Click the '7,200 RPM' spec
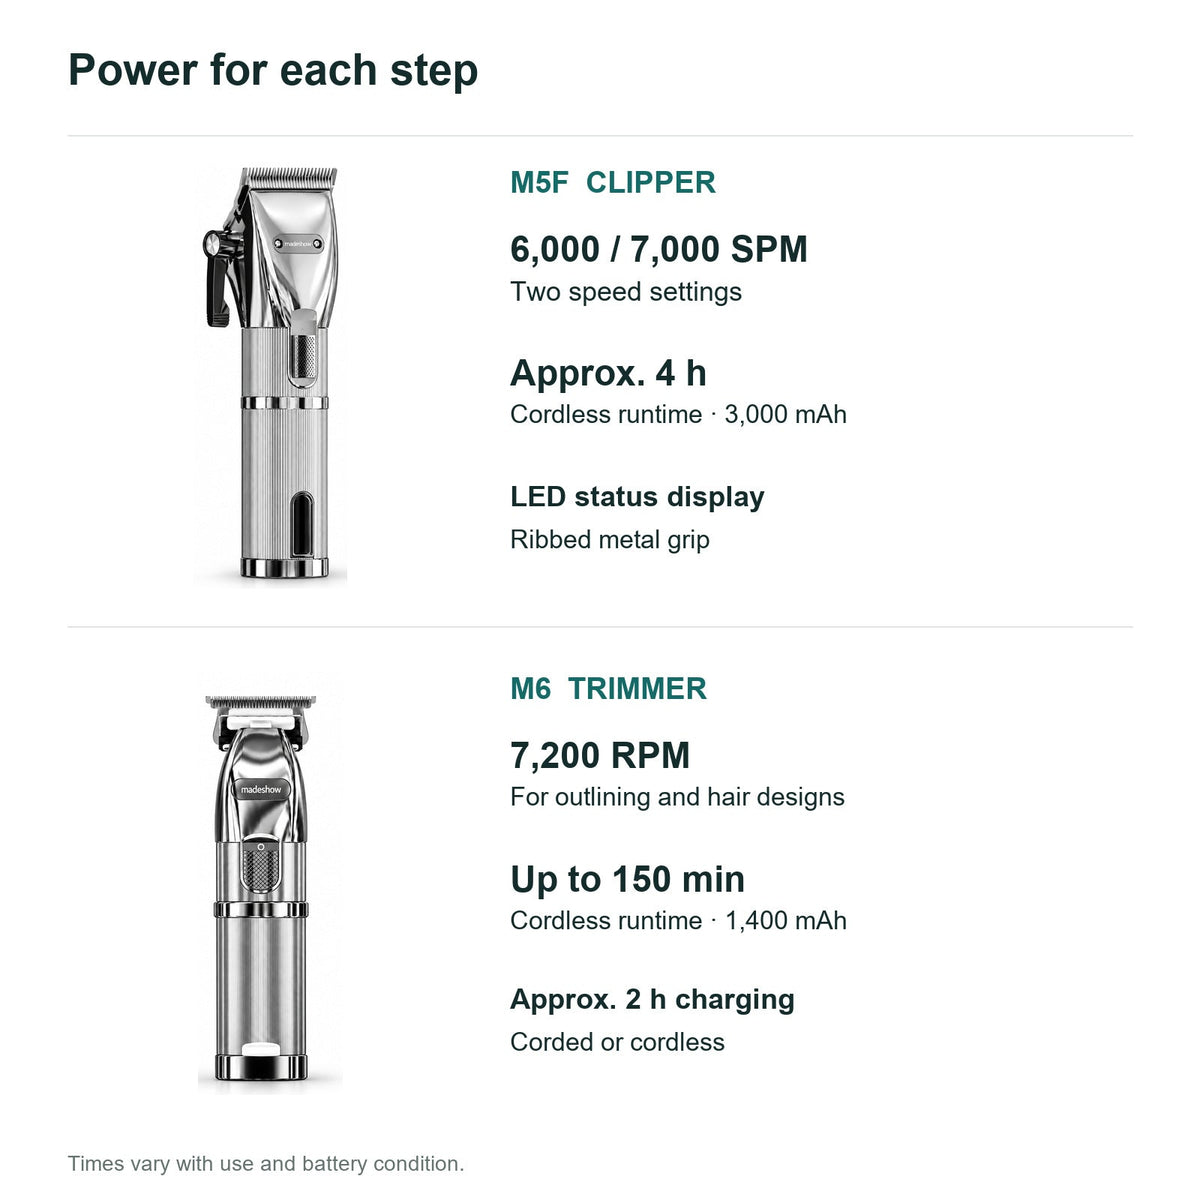The width and height of the screenshot is (1200, 1200). (600, 755)
